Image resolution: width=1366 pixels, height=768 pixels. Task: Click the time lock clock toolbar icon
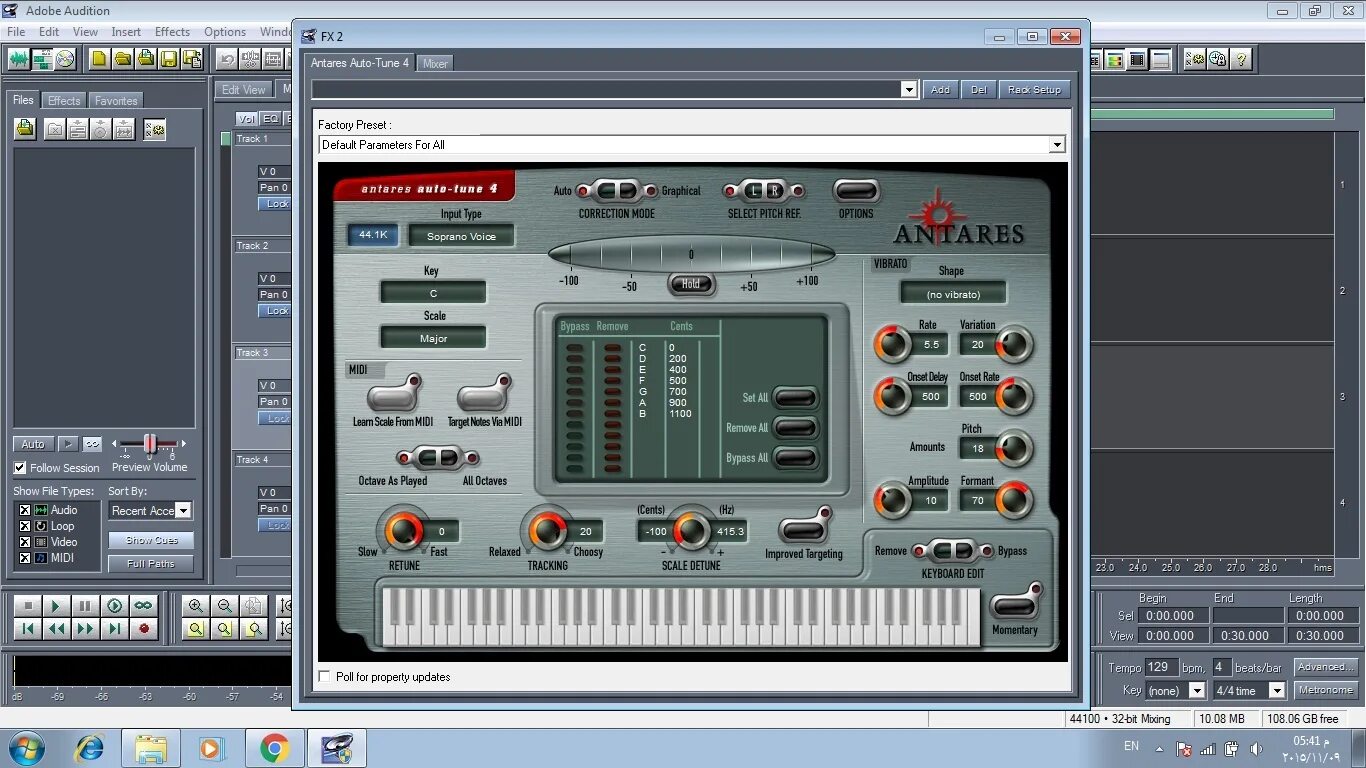pos(1218,59)
